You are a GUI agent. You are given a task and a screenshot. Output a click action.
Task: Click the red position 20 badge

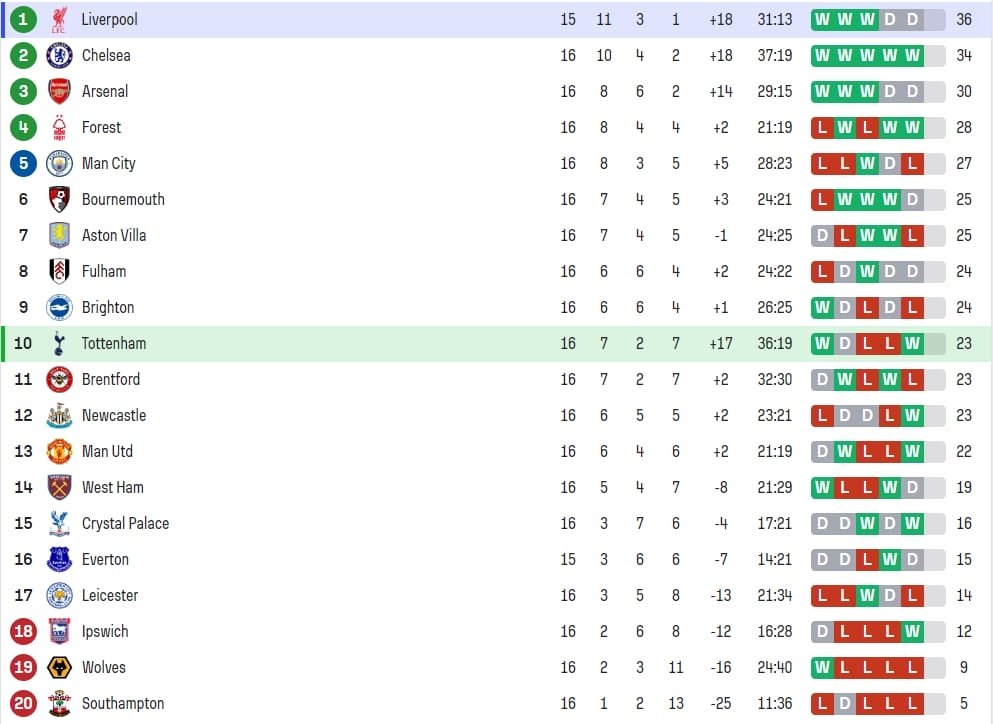coord(23,703)
